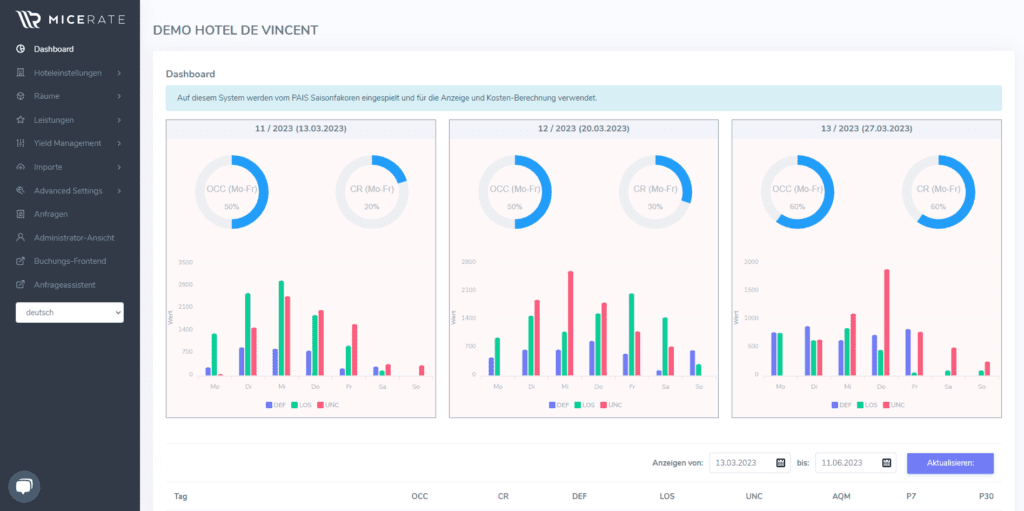1024x511 pixels.
Task: Open the deutsch language dropdown
Action: [69, 313]
